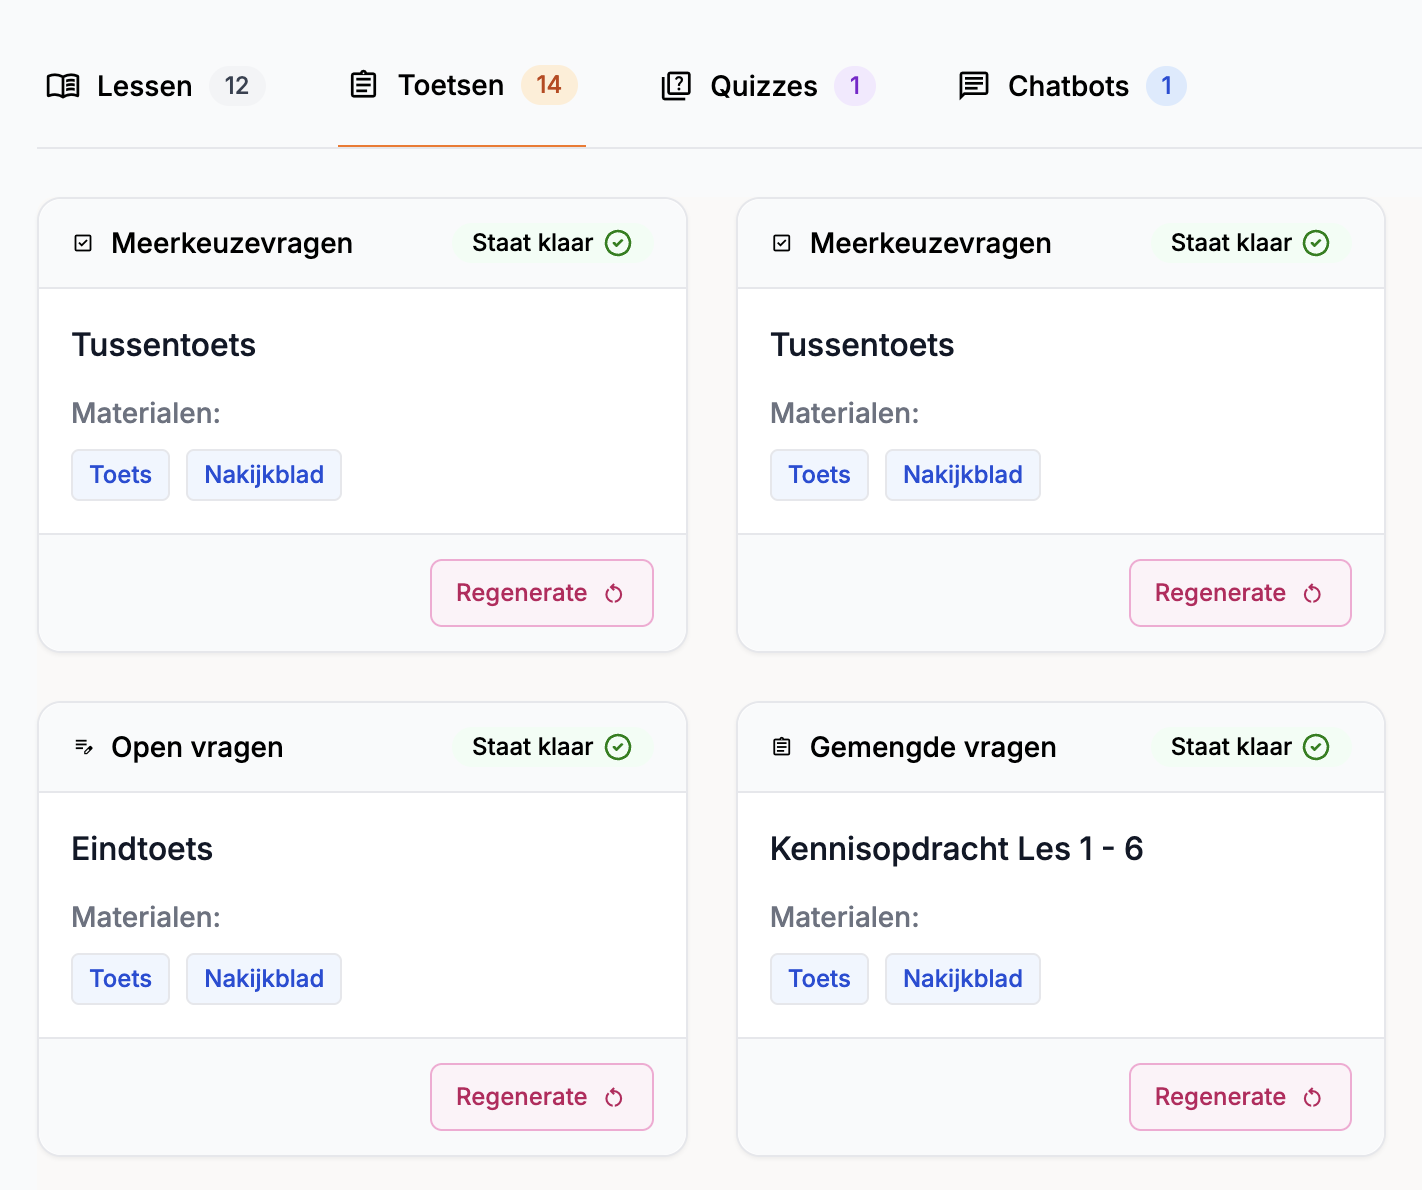The height and width of the screenshot is (1190, 1422).
Task: Open the Toets material for Eindtoets
Action: coord(120,979)
